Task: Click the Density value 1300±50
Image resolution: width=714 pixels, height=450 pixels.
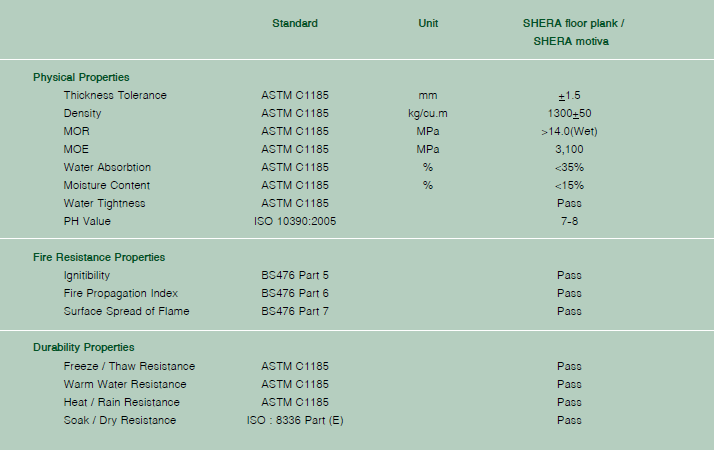Action: [x=569, y=113]
